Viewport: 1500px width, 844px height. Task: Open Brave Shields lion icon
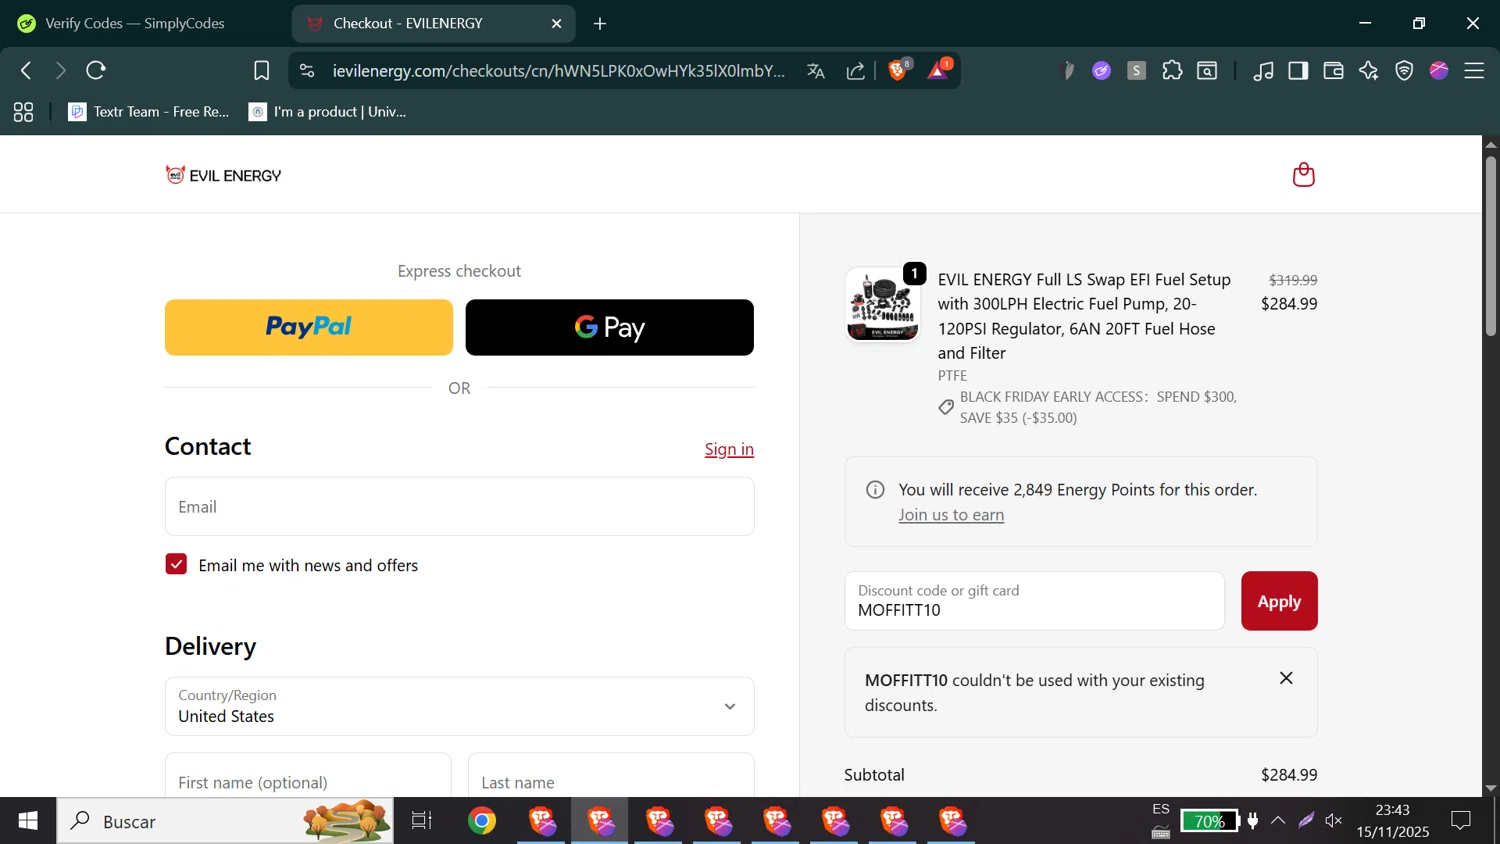pos(898,69)
